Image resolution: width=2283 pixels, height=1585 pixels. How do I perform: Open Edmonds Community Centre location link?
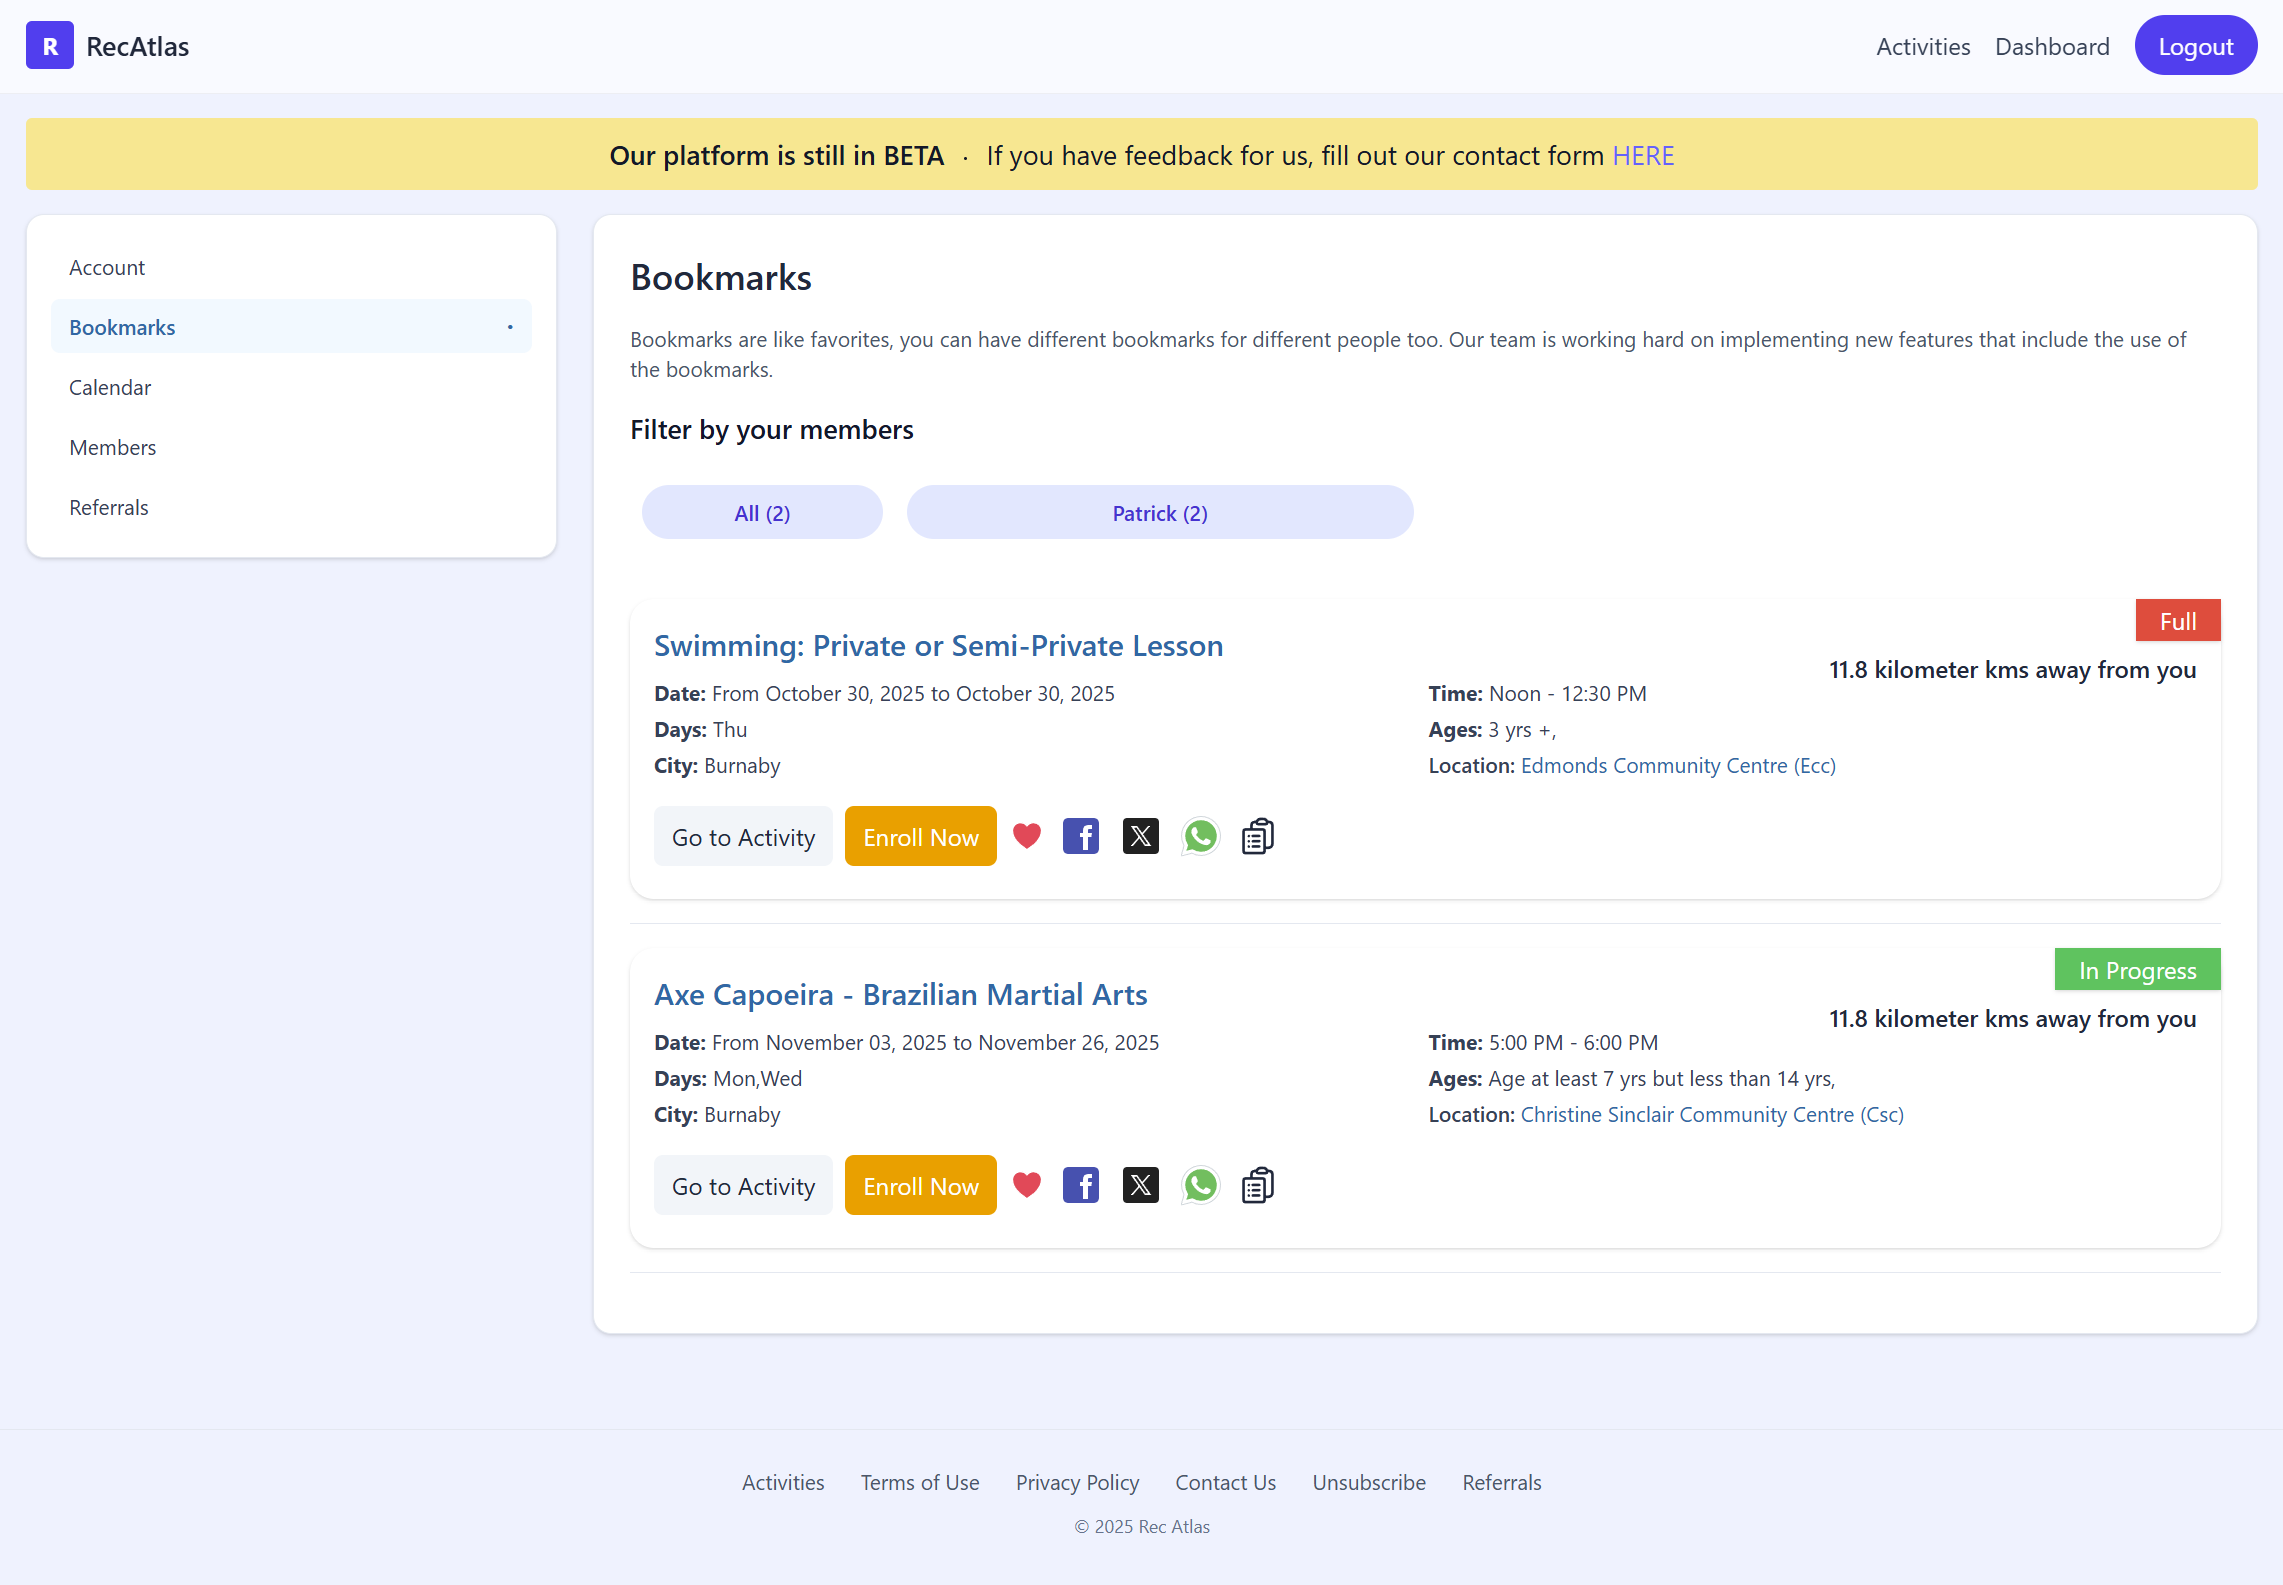coord(1678,766)
